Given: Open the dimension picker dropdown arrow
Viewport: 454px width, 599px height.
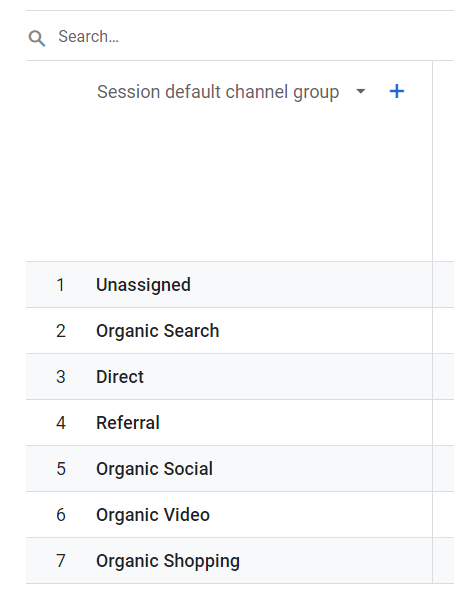Looking at the screenshot, I should [x=360, y=91].
